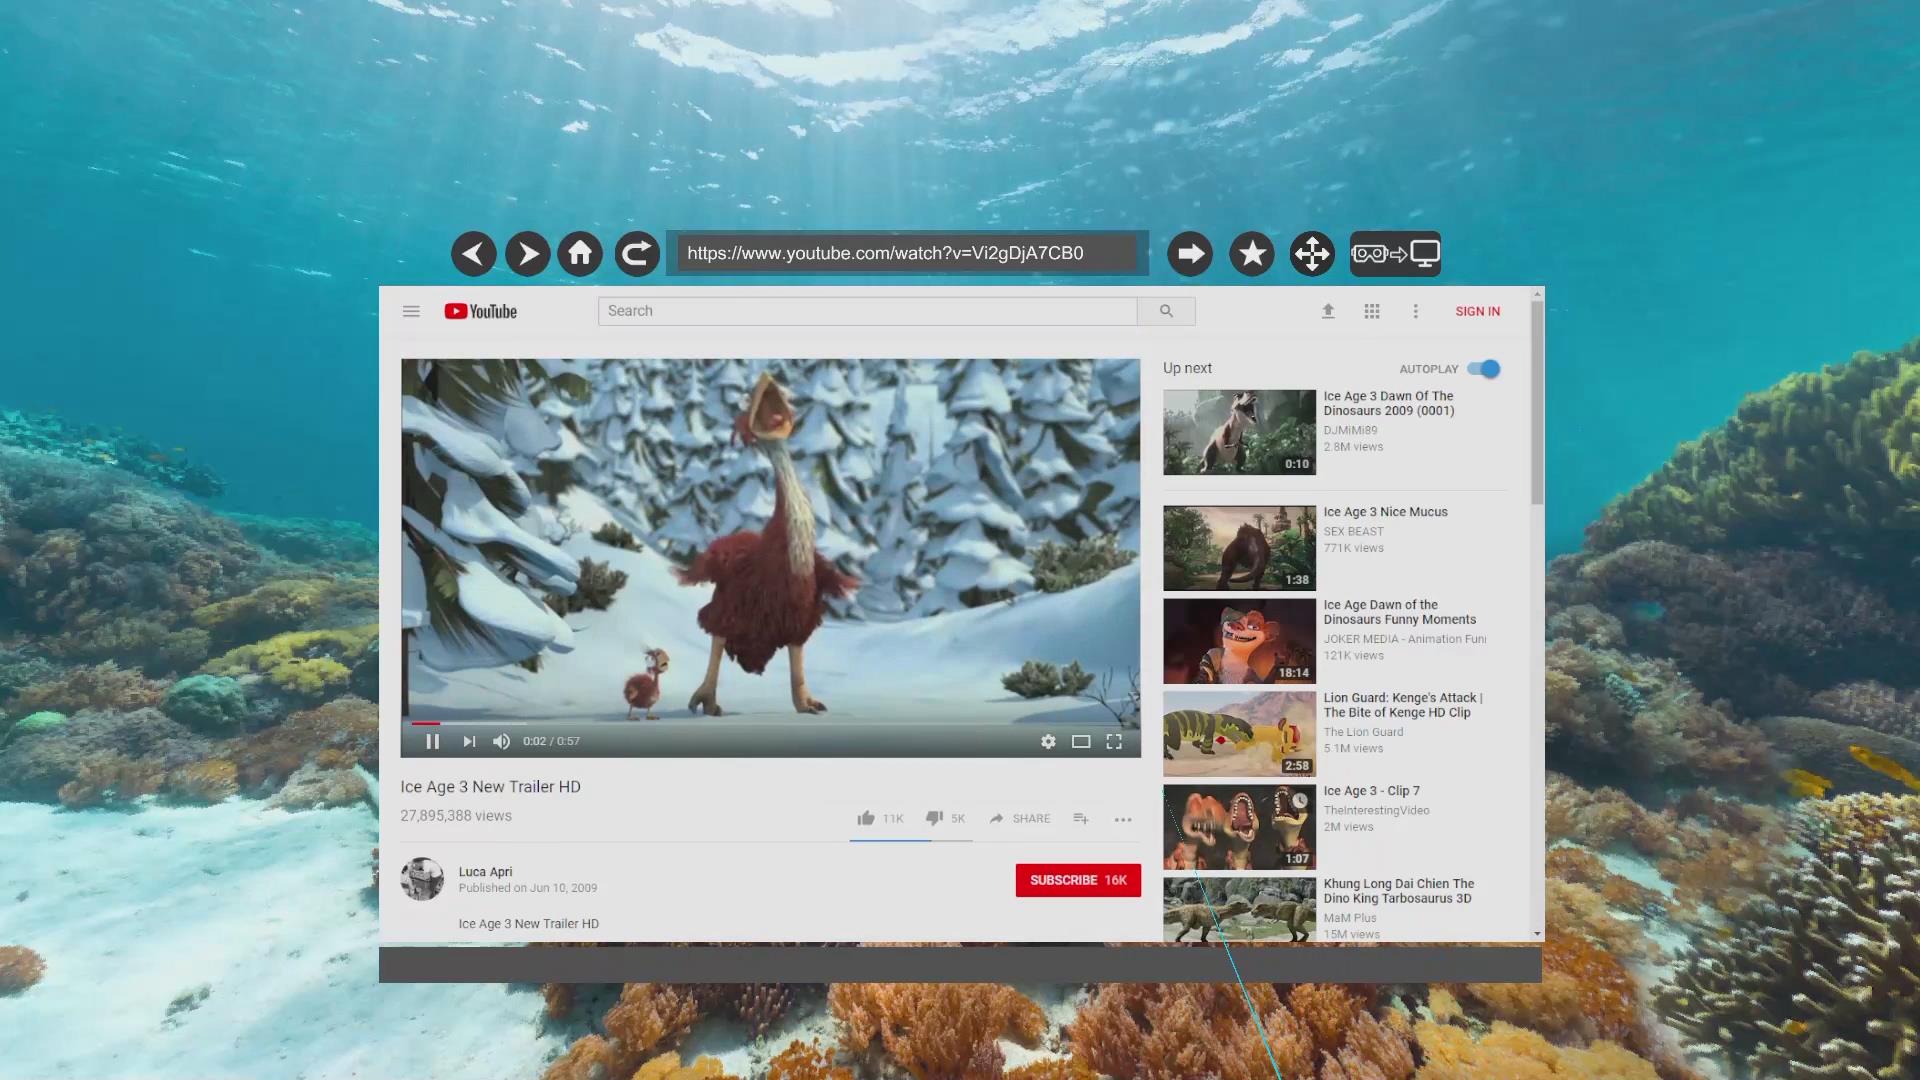Disable the Autoplay toggle

(x=1484, y=368)
